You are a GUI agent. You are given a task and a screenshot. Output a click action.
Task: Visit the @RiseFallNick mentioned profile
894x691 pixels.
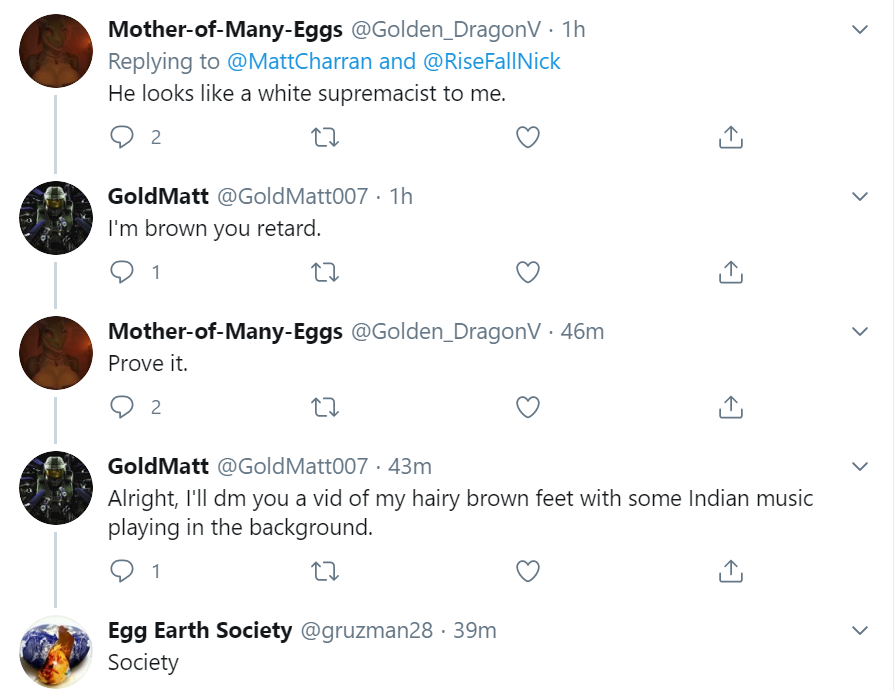click(492, 61)
